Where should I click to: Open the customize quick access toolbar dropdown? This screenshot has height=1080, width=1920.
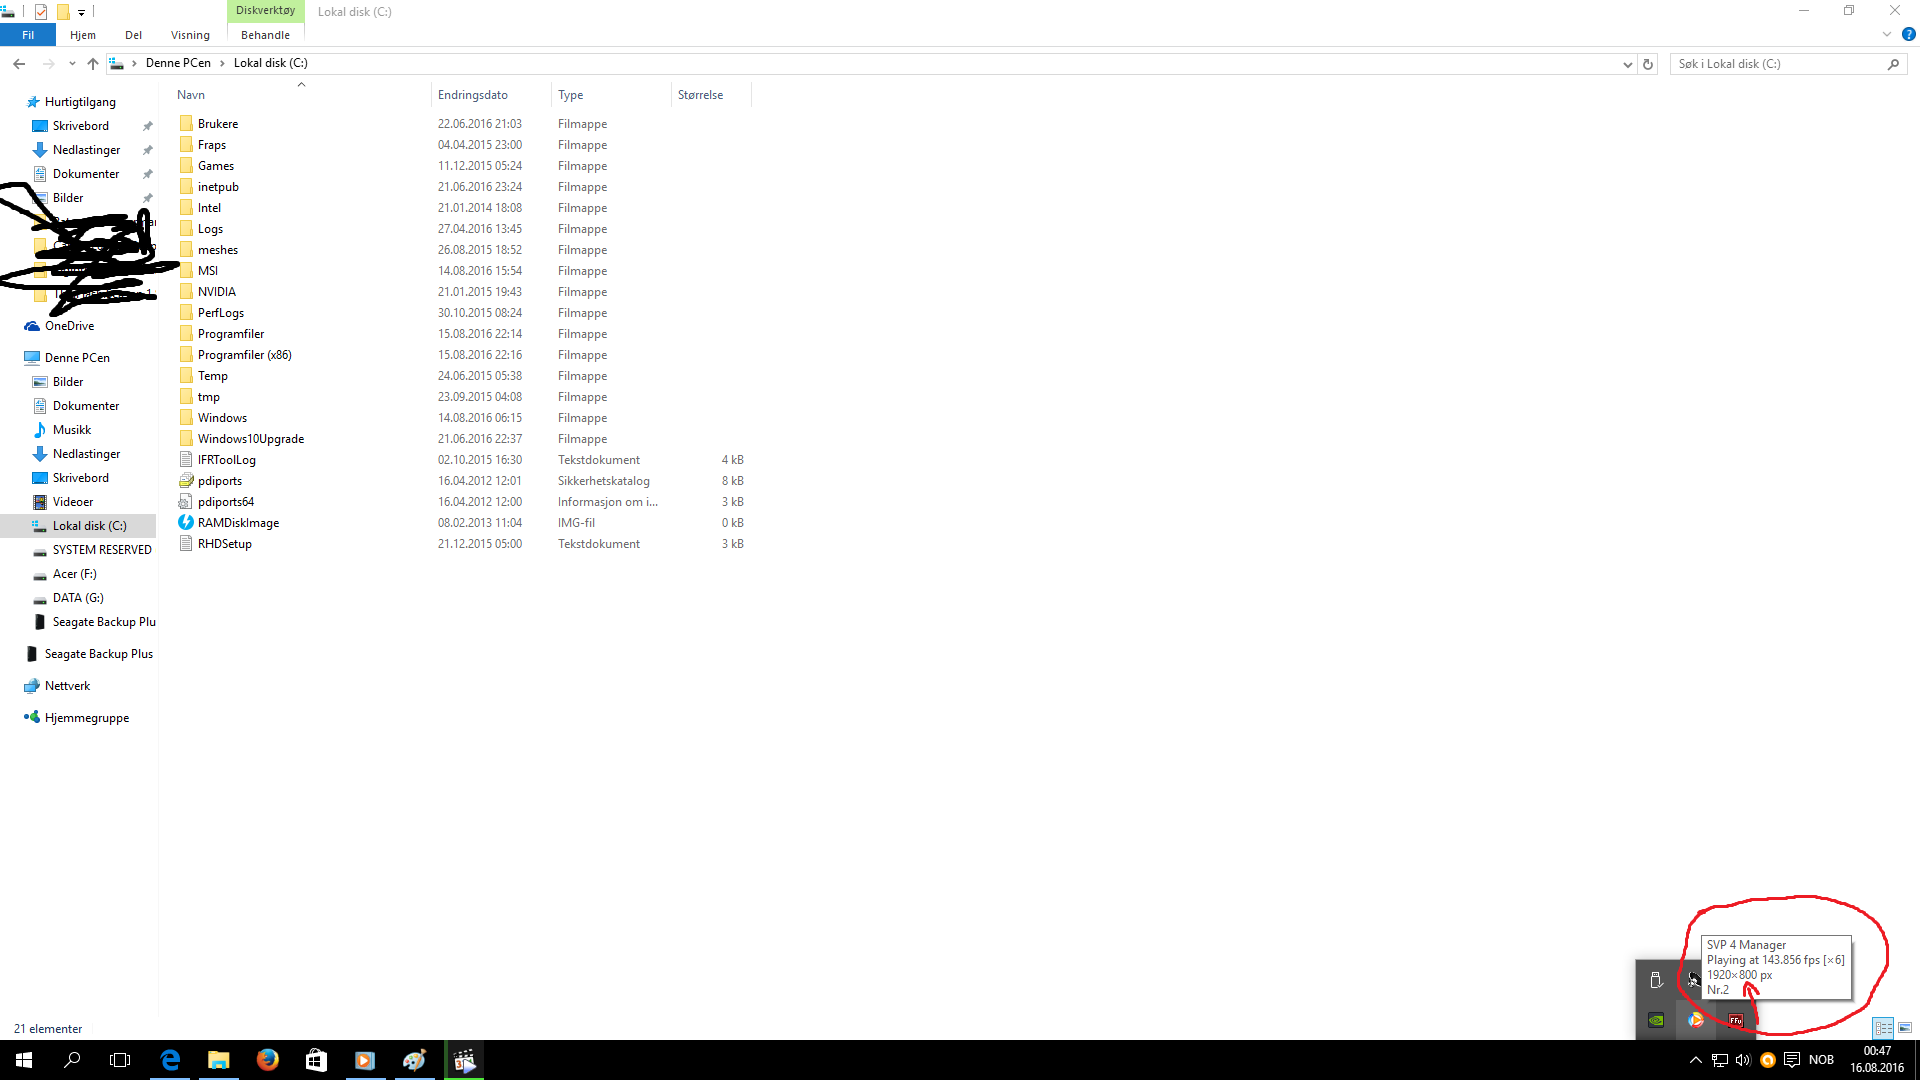tap(82, 12)
